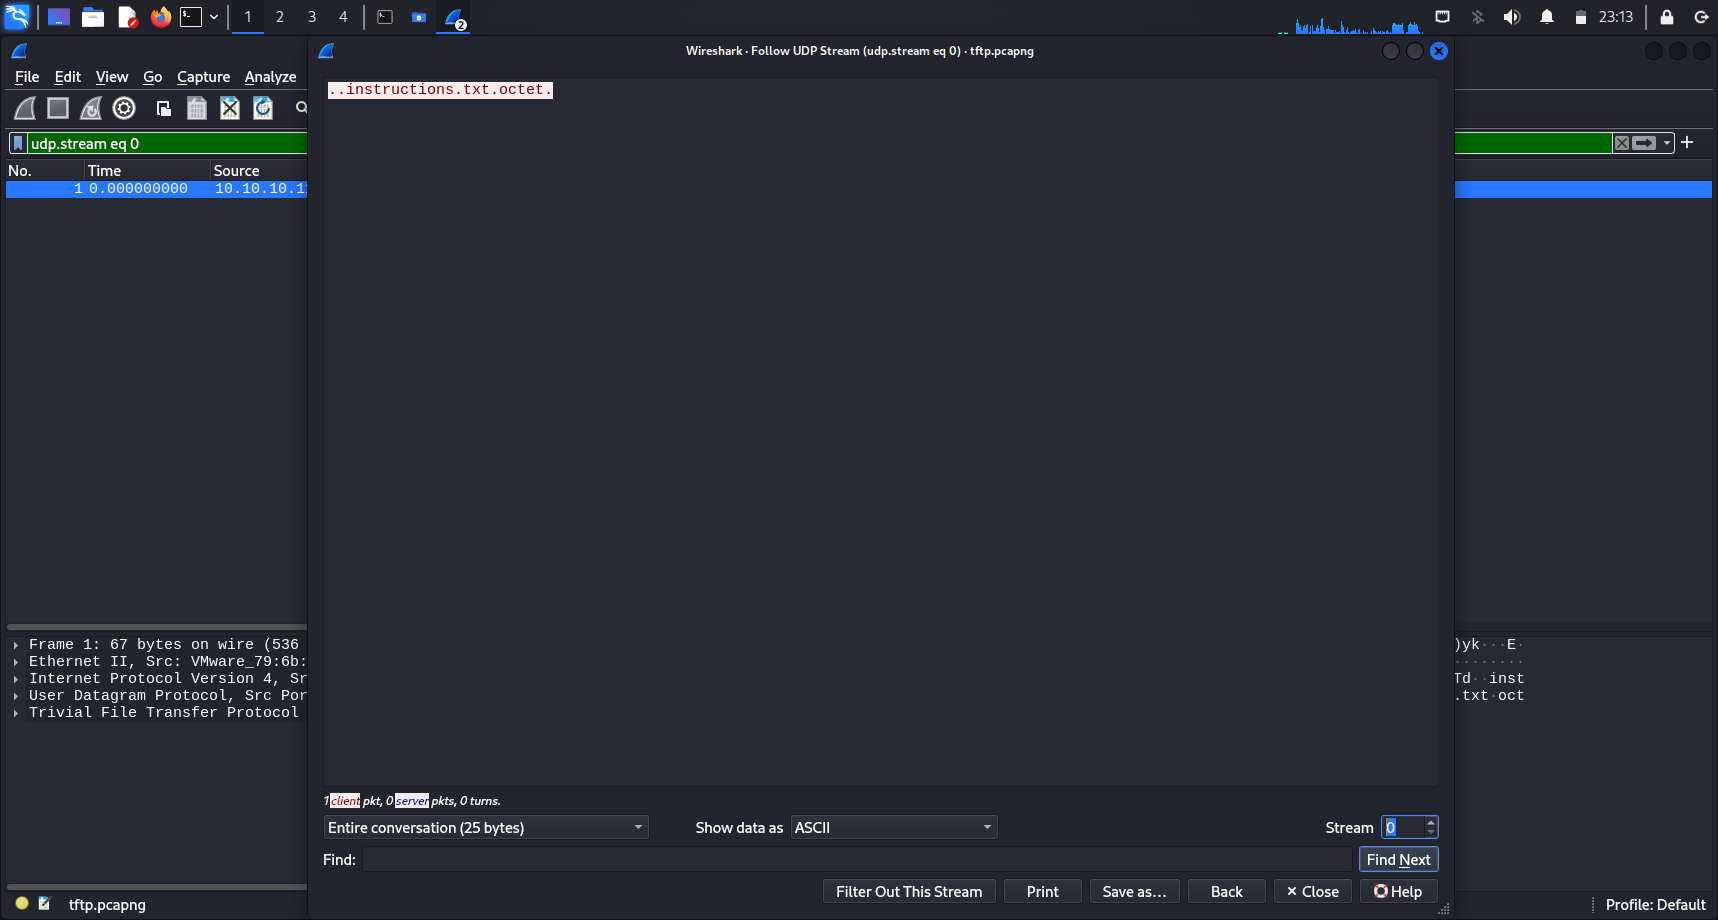Image resolution: width=1718 pixels, height=920 pixels.
Task: Increment the Stream number stepper up
Action: [x=1431, y=822]
